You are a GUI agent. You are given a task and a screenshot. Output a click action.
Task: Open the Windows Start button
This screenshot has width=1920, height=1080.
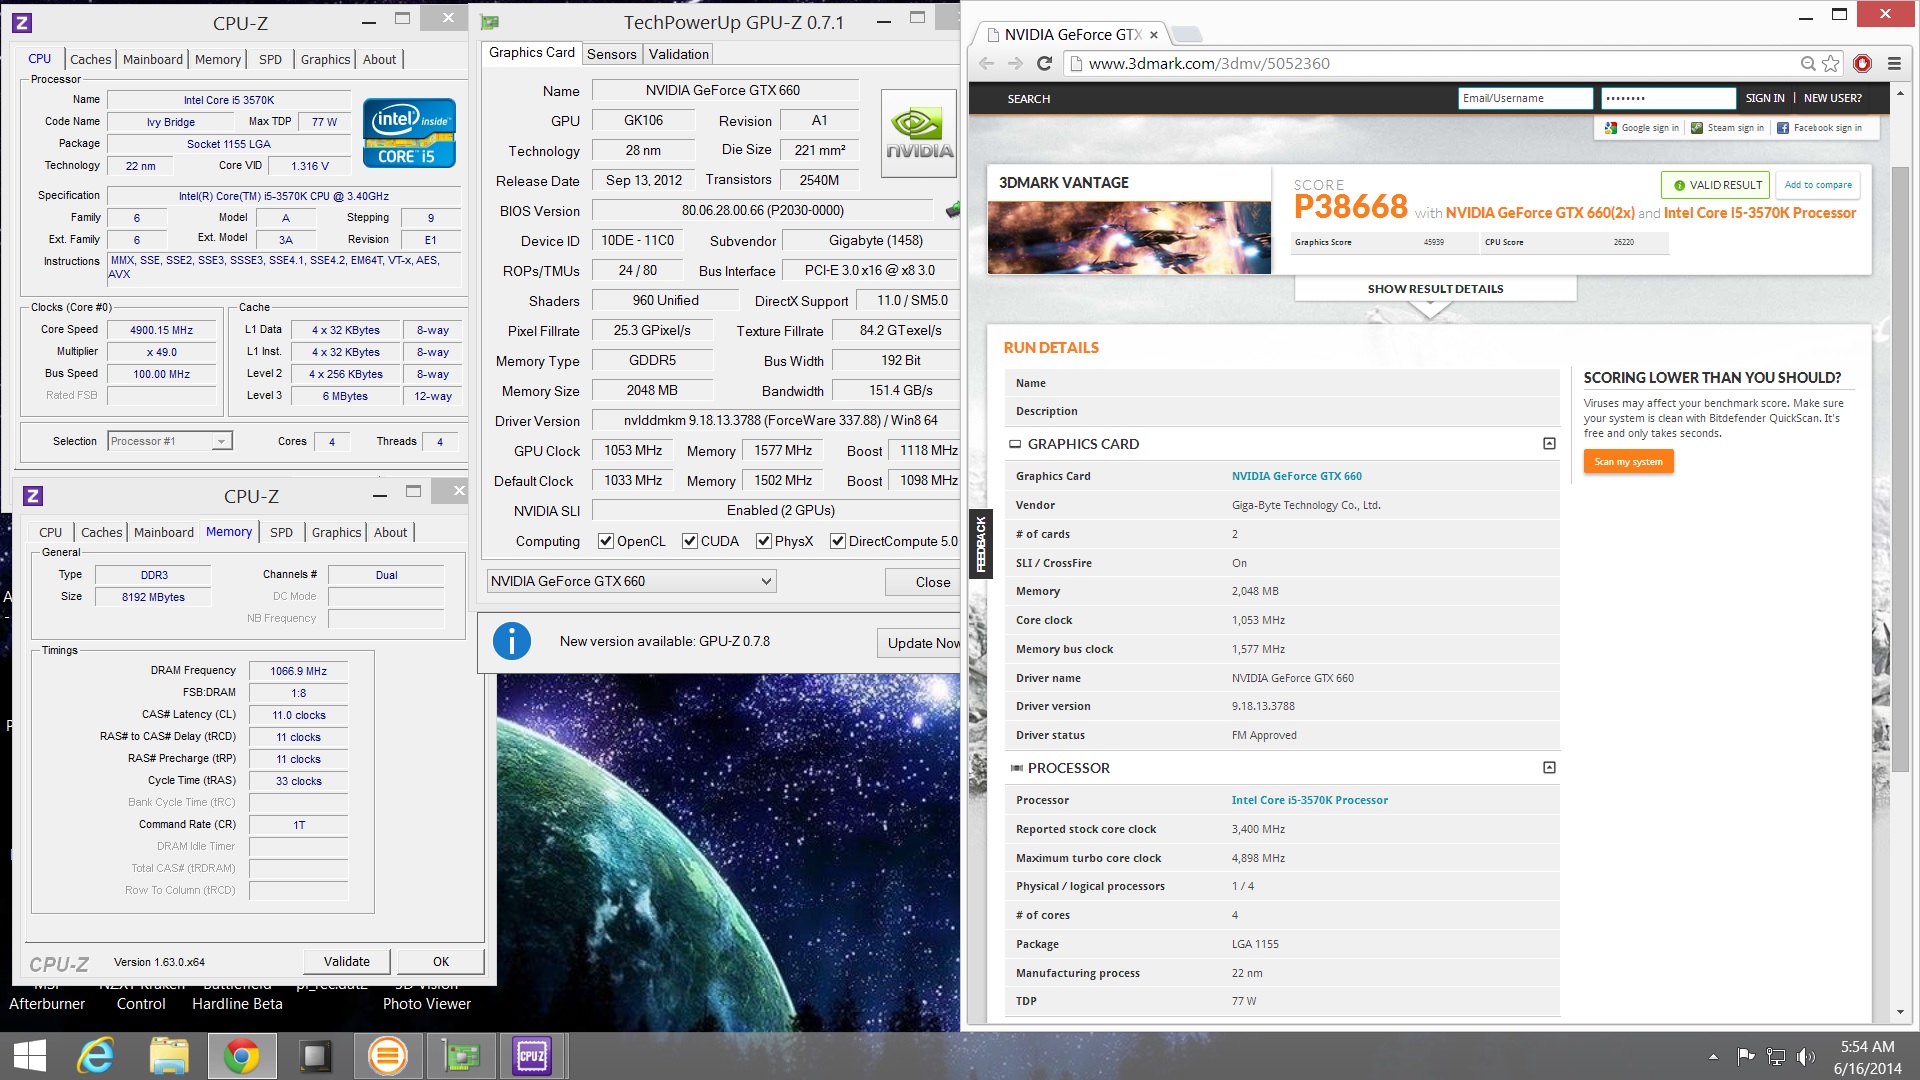30,1056
